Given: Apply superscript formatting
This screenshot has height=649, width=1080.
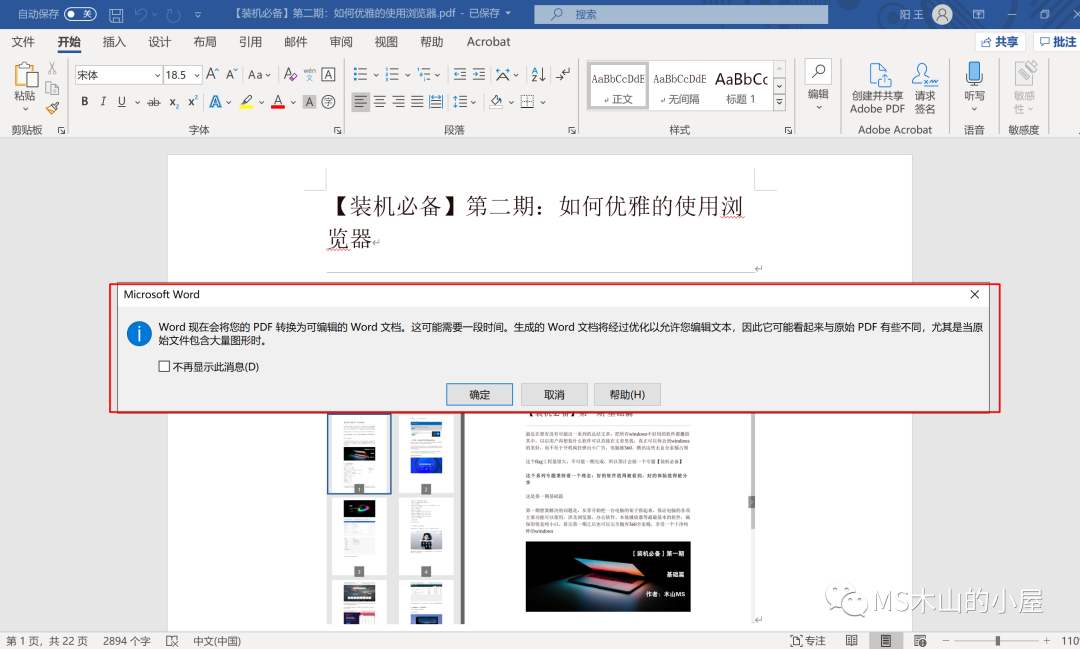Looking at the screenshot, I should click(193, 102).
